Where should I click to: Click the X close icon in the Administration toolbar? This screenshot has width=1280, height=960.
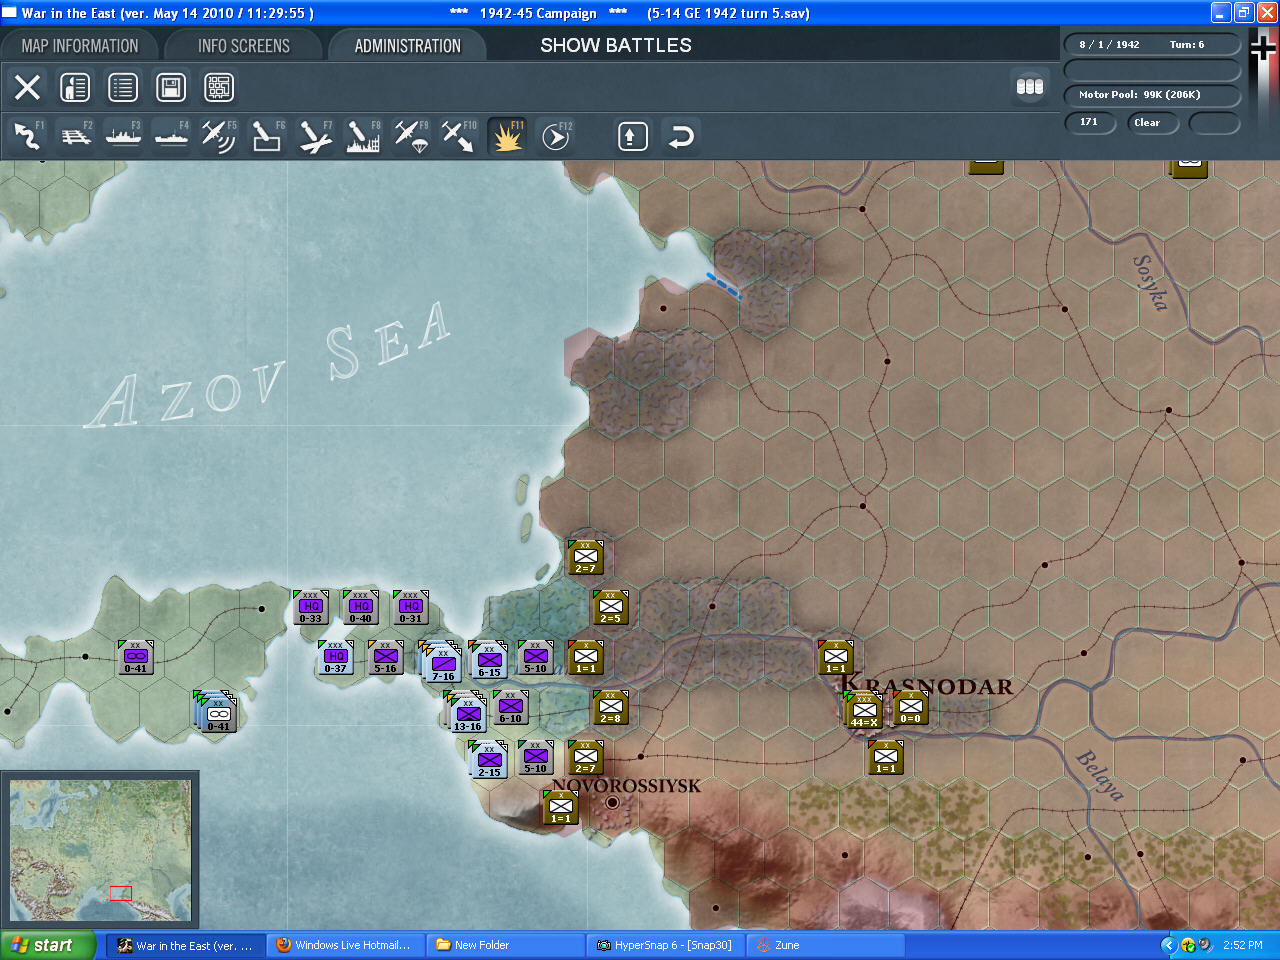pyautogui.click(x=27, y=87)
